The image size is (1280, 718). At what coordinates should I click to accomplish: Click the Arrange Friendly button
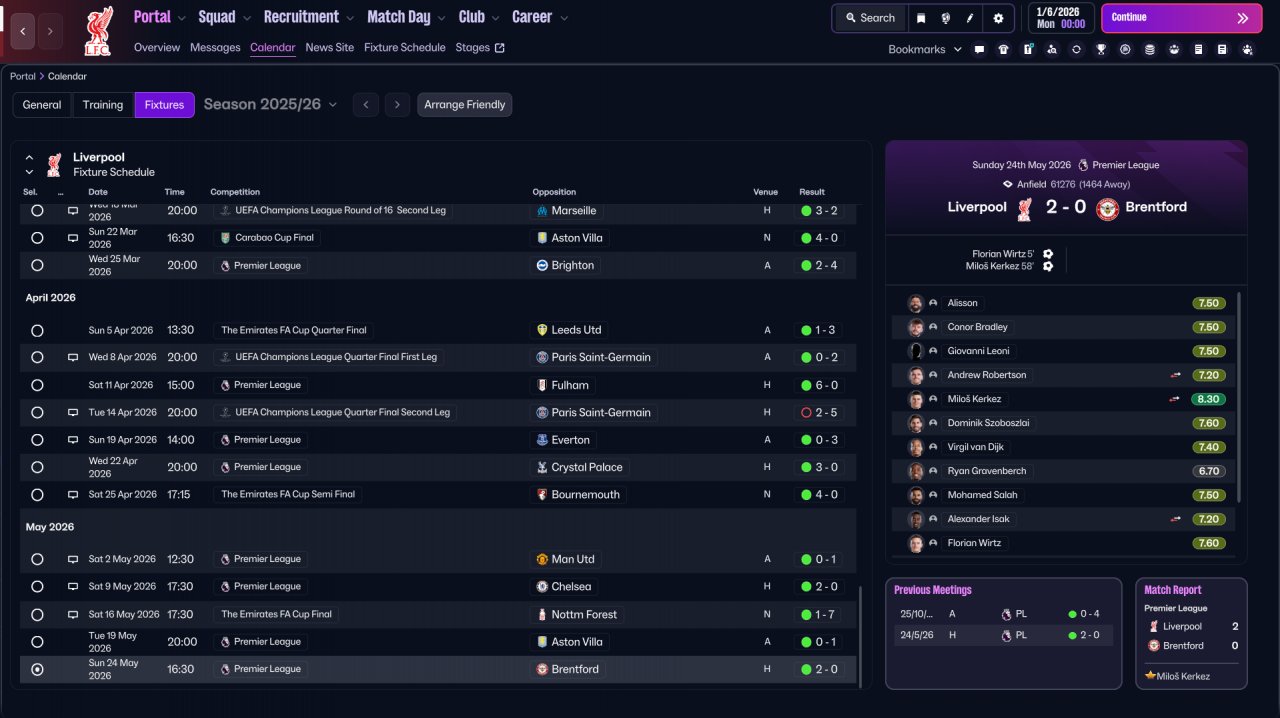pos(465,105)
